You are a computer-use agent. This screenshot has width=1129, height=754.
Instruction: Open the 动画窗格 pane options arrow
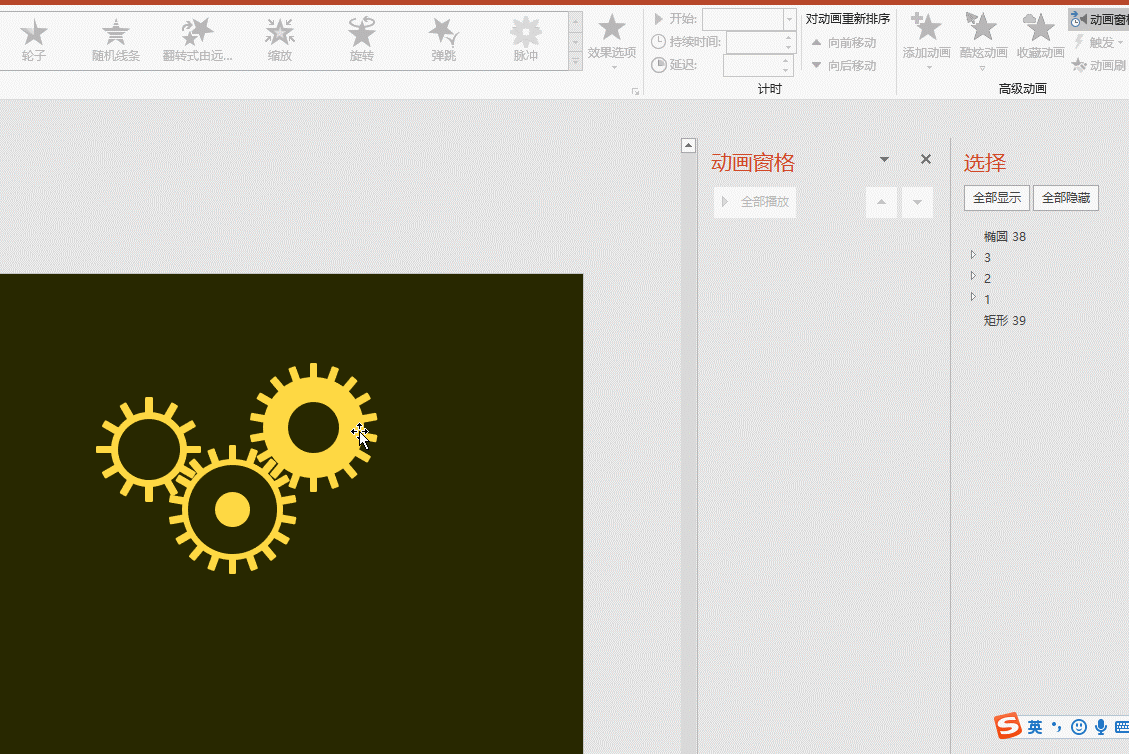click(884, 160)
